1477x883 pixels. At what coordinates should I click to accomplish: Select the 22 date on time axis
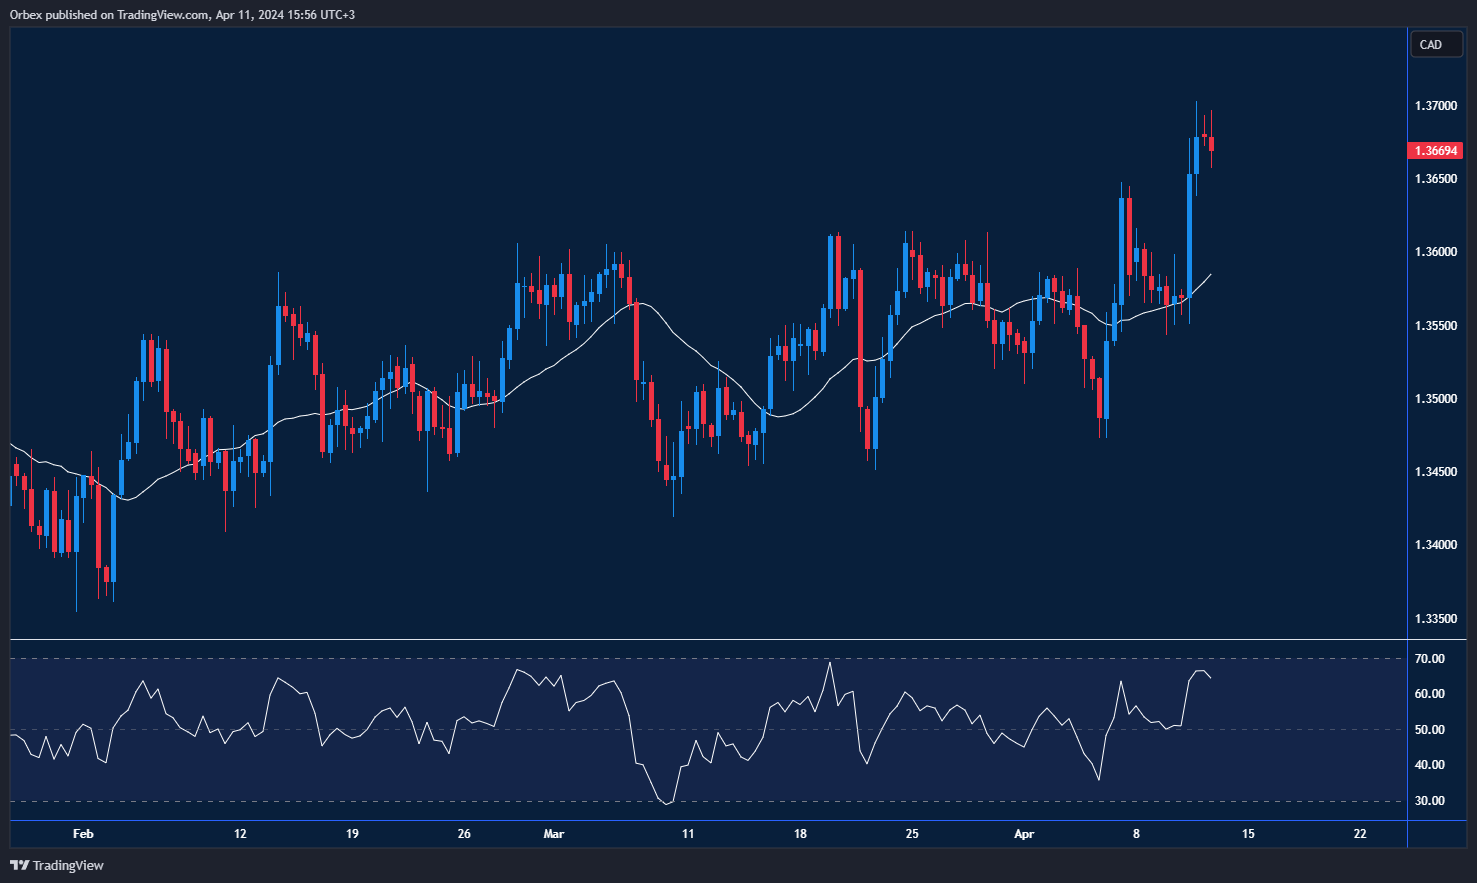coord(1360,834)
